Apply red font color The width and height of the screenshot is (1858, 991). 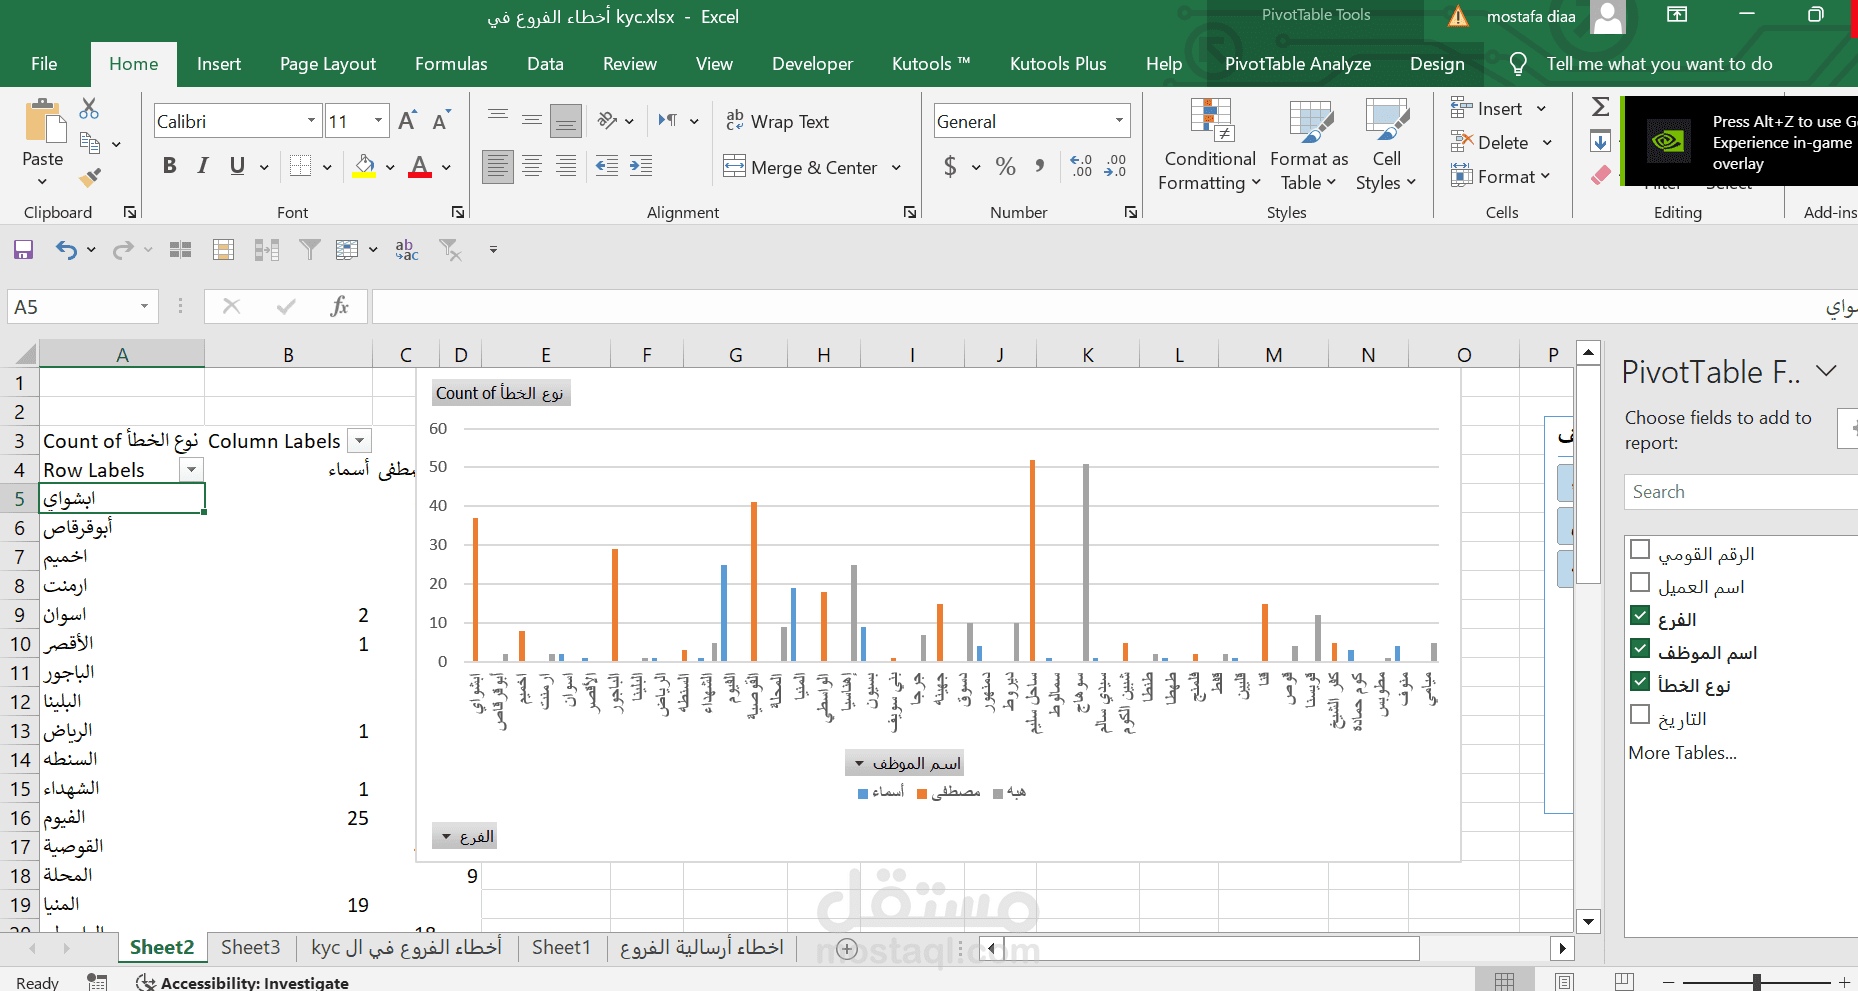(x=420, y=166)
